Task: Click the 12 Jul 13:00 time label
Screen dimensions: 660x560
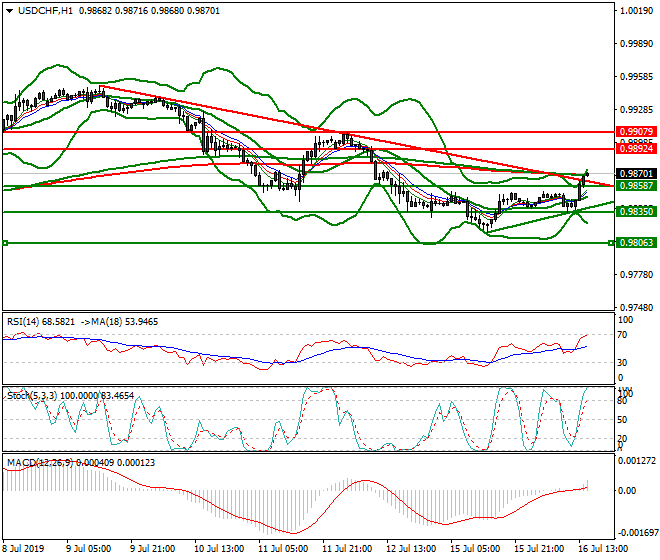Action: click(411, 549)
